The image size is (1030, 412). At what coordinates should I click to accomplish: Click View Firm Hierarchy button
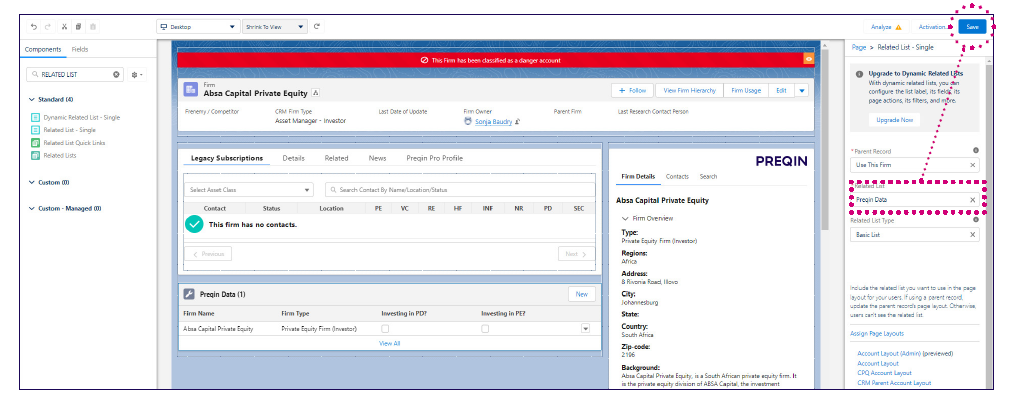click(x=689, y=91)
